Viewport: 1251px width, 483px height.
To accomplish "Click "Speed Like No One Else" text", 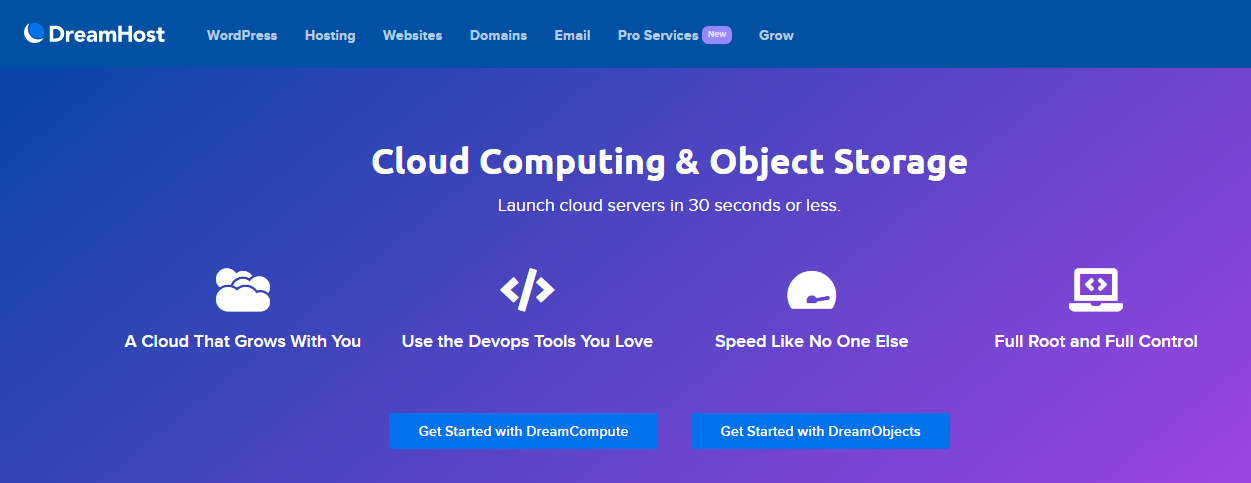I will (811, 341).
